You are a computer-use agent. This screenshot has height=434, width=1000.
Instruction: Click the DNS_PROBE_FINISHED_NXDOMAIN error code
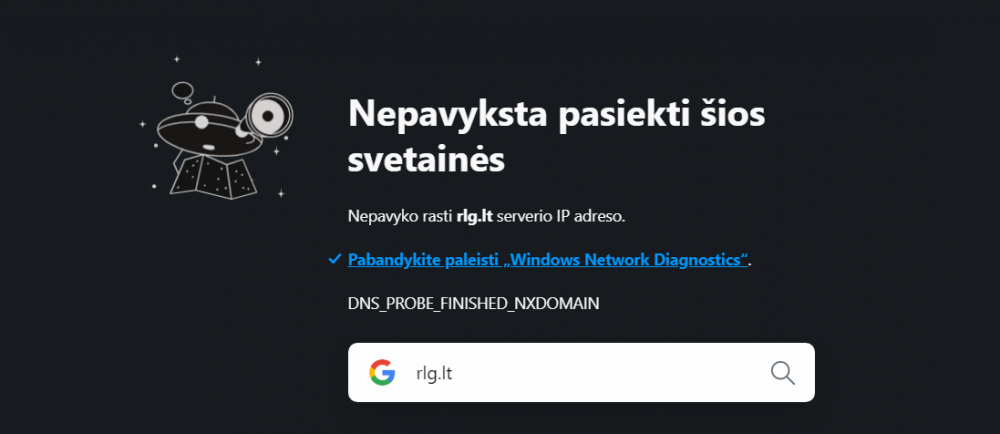coord(473,302)
